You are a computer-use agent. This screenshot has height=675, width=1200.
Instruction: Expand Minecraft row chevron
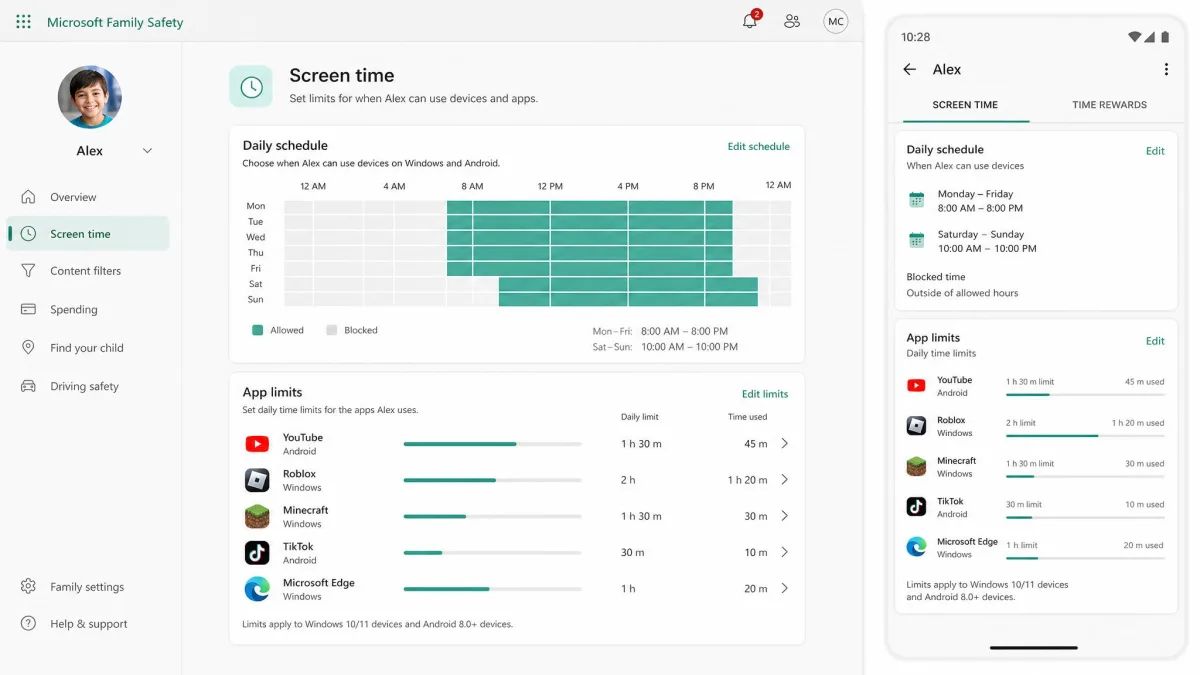click(784, 516)
